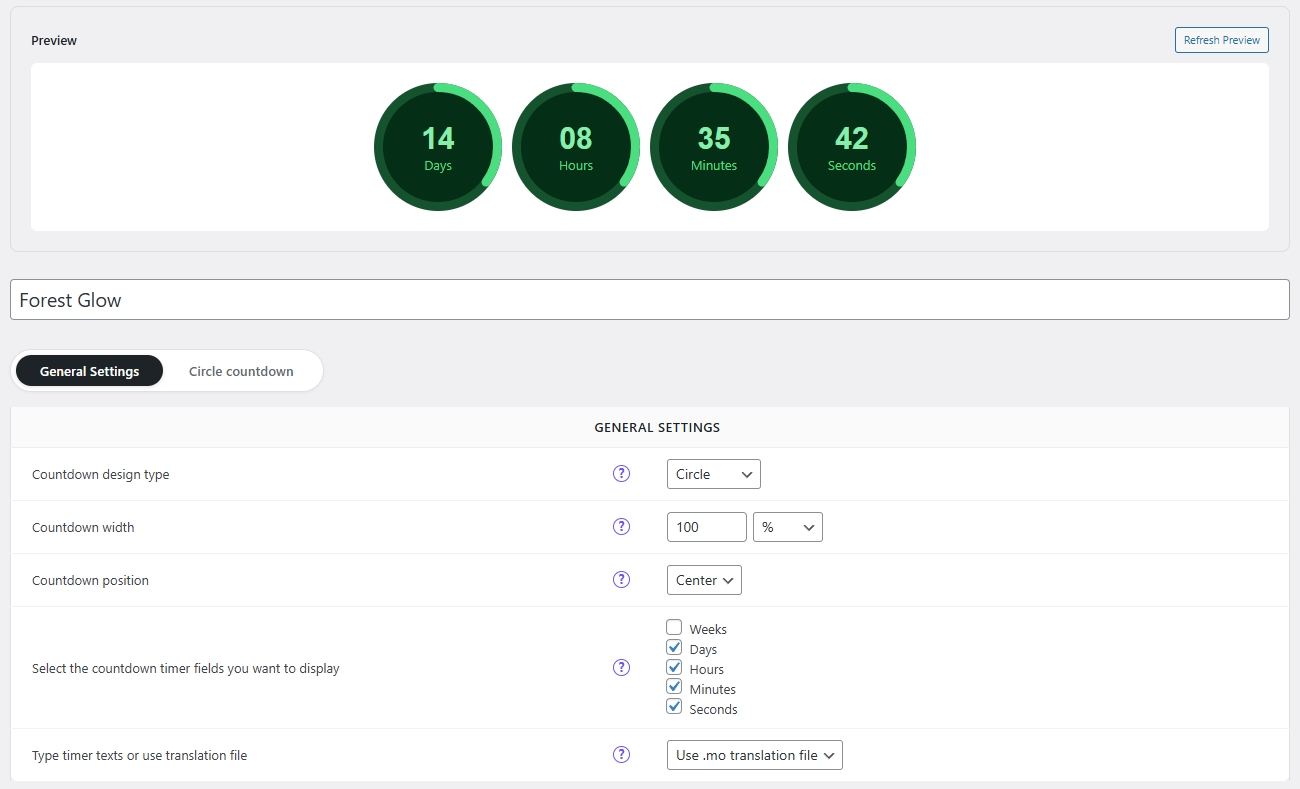Disable the Hours field checkbox

pyautogui.click(x=674, y=668)
